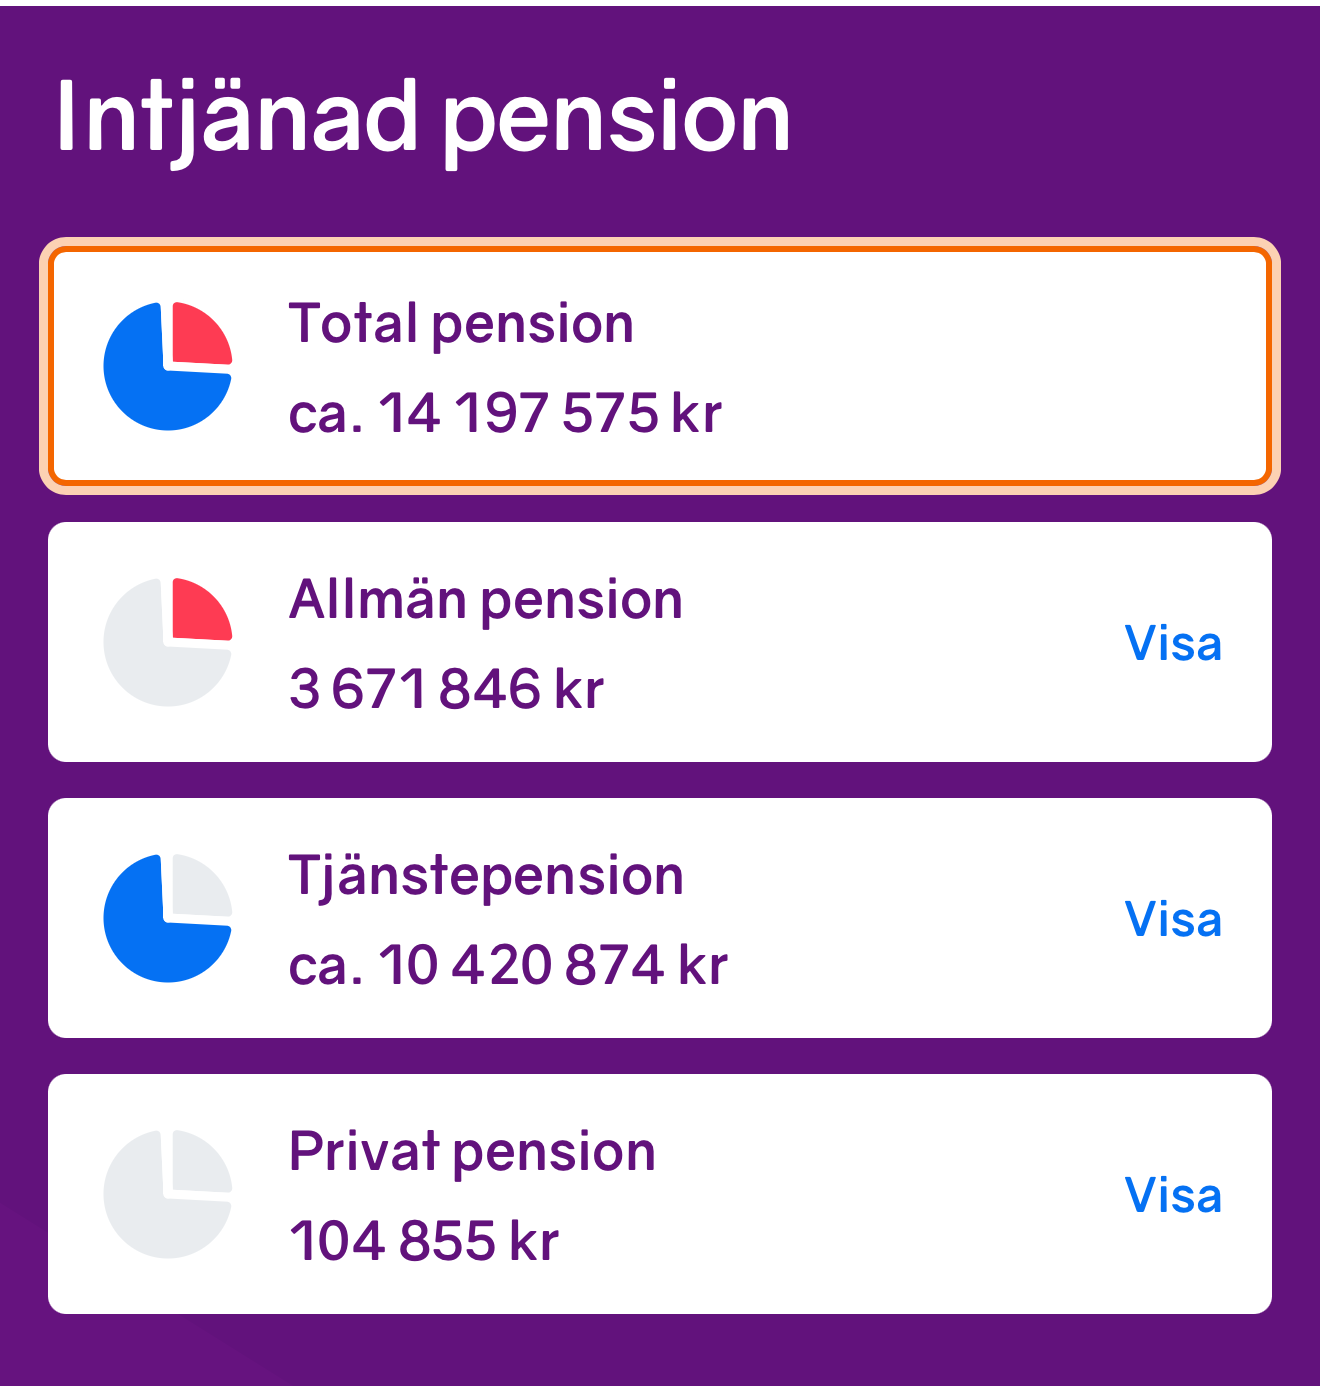The width and height of the screenshot is (1320, 1392).
Task: Click the amount ca. 14 197 575 kr
Action: pos(505,413)
